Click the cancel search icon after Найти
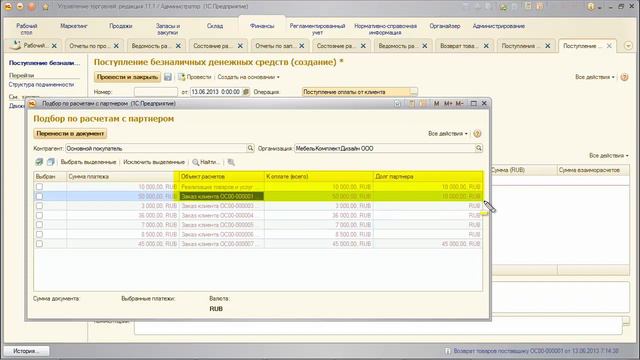 coord(231,162)
